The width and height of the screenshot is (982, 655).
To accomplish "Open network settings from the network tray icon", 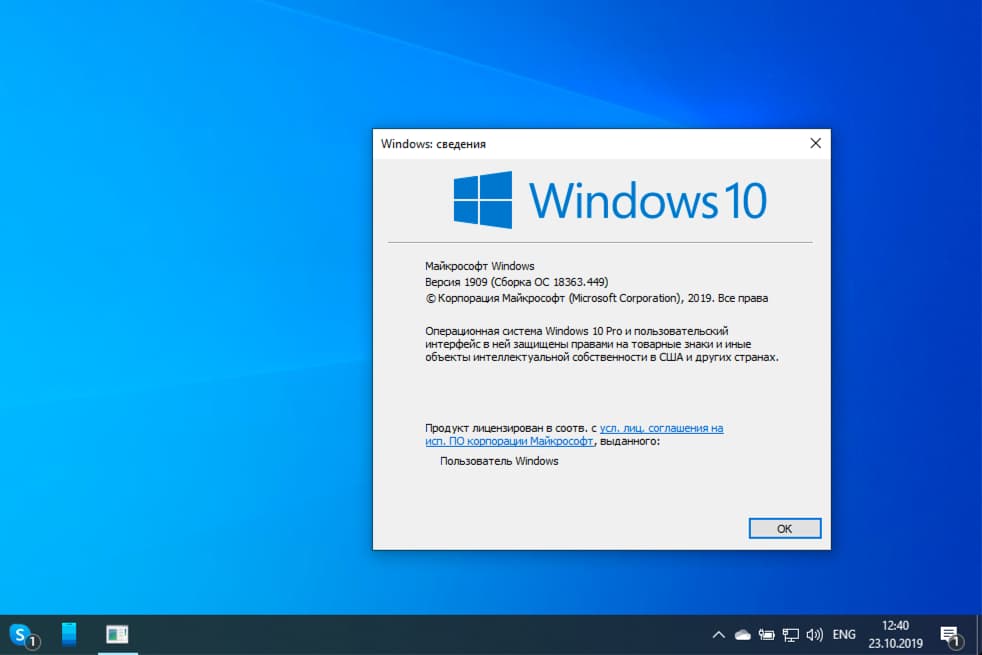I will coord(790,634).
